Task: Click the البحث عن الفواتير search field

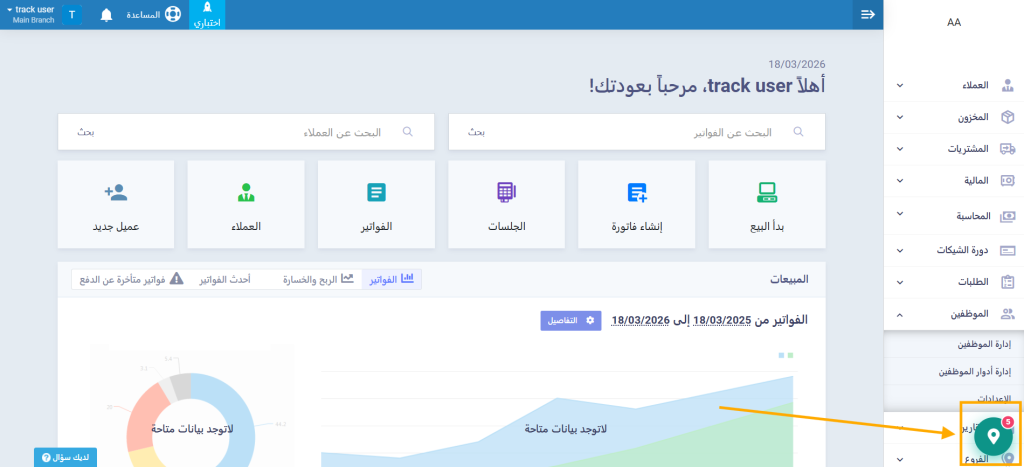Action: click(x=636, y=131)
